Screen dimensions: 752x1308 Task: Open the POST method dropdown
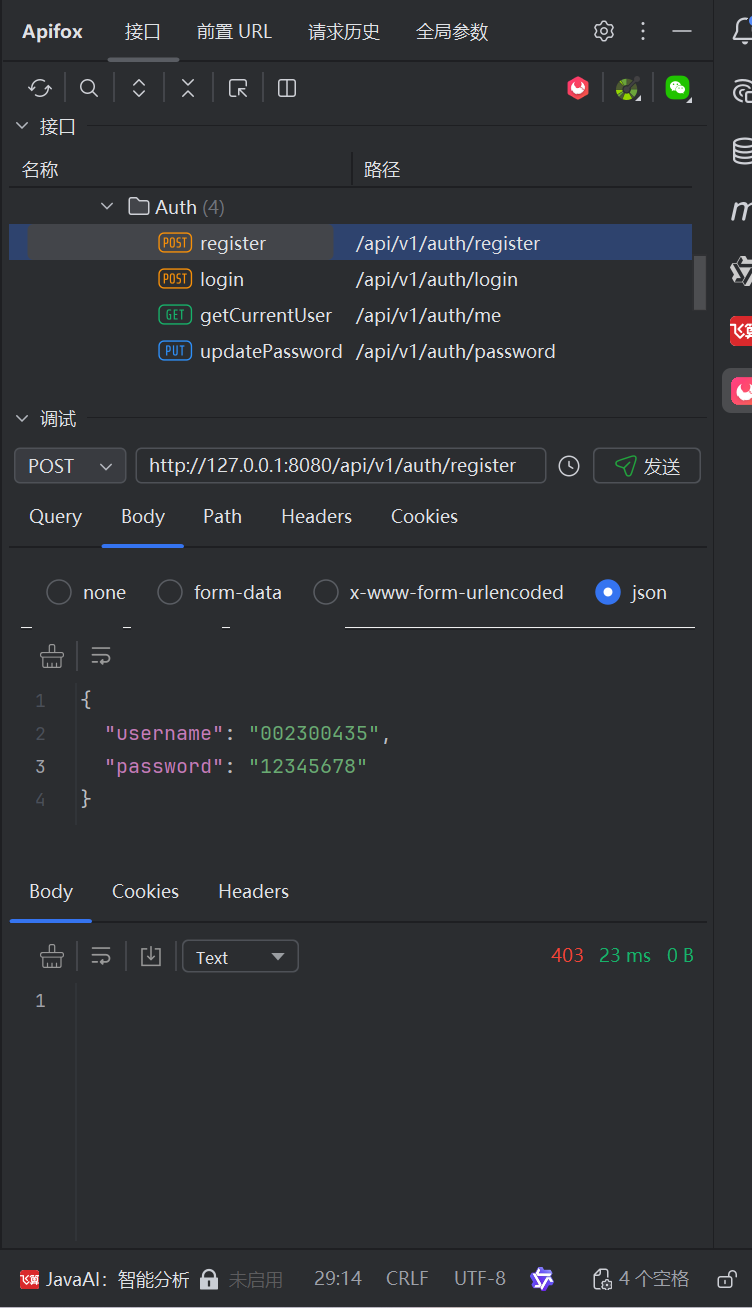(x=70, y=466)
